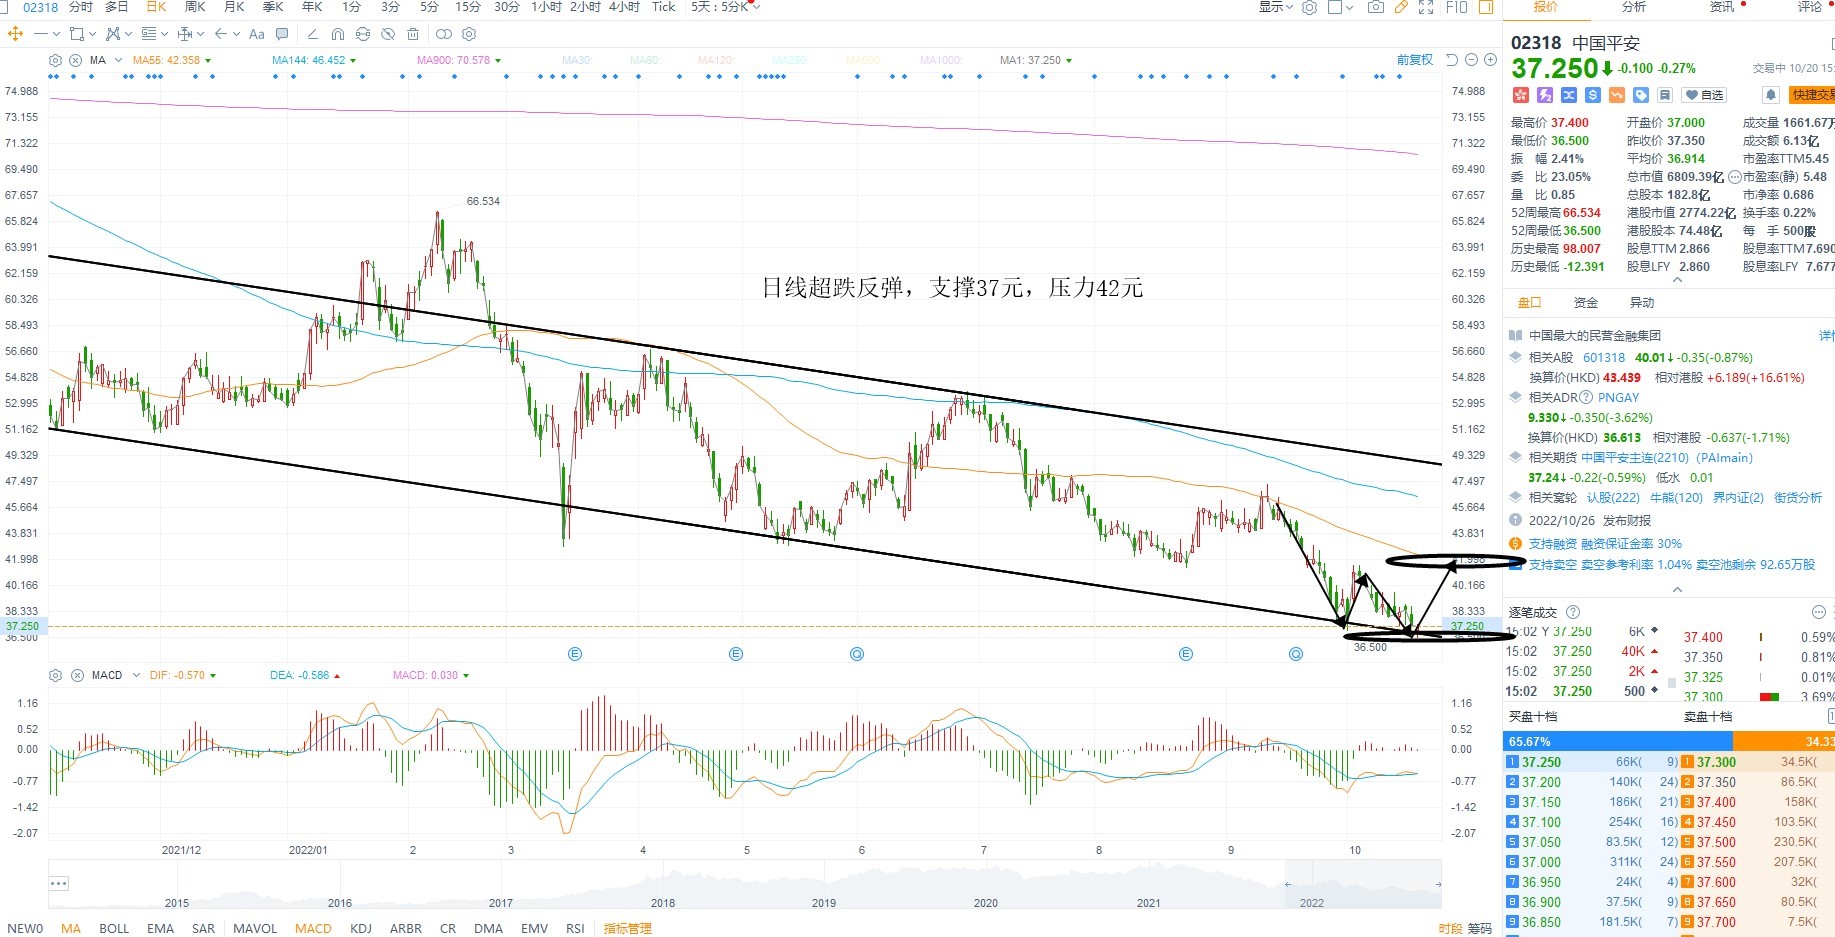Remove the MACD indicator with X icon
Image resolution: width=1835 pixels, height=937 pixels.
point(77,675)
